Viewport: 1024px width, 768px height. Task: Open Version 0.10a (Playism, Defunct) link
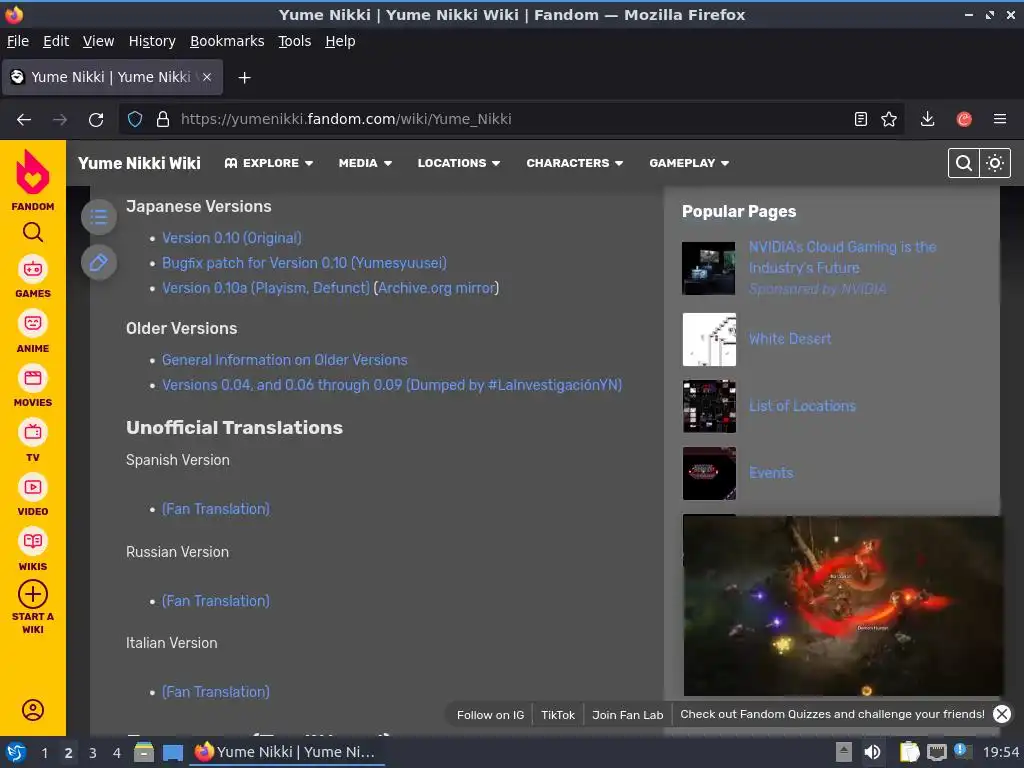pyautogui.click(x=266, y=287)
